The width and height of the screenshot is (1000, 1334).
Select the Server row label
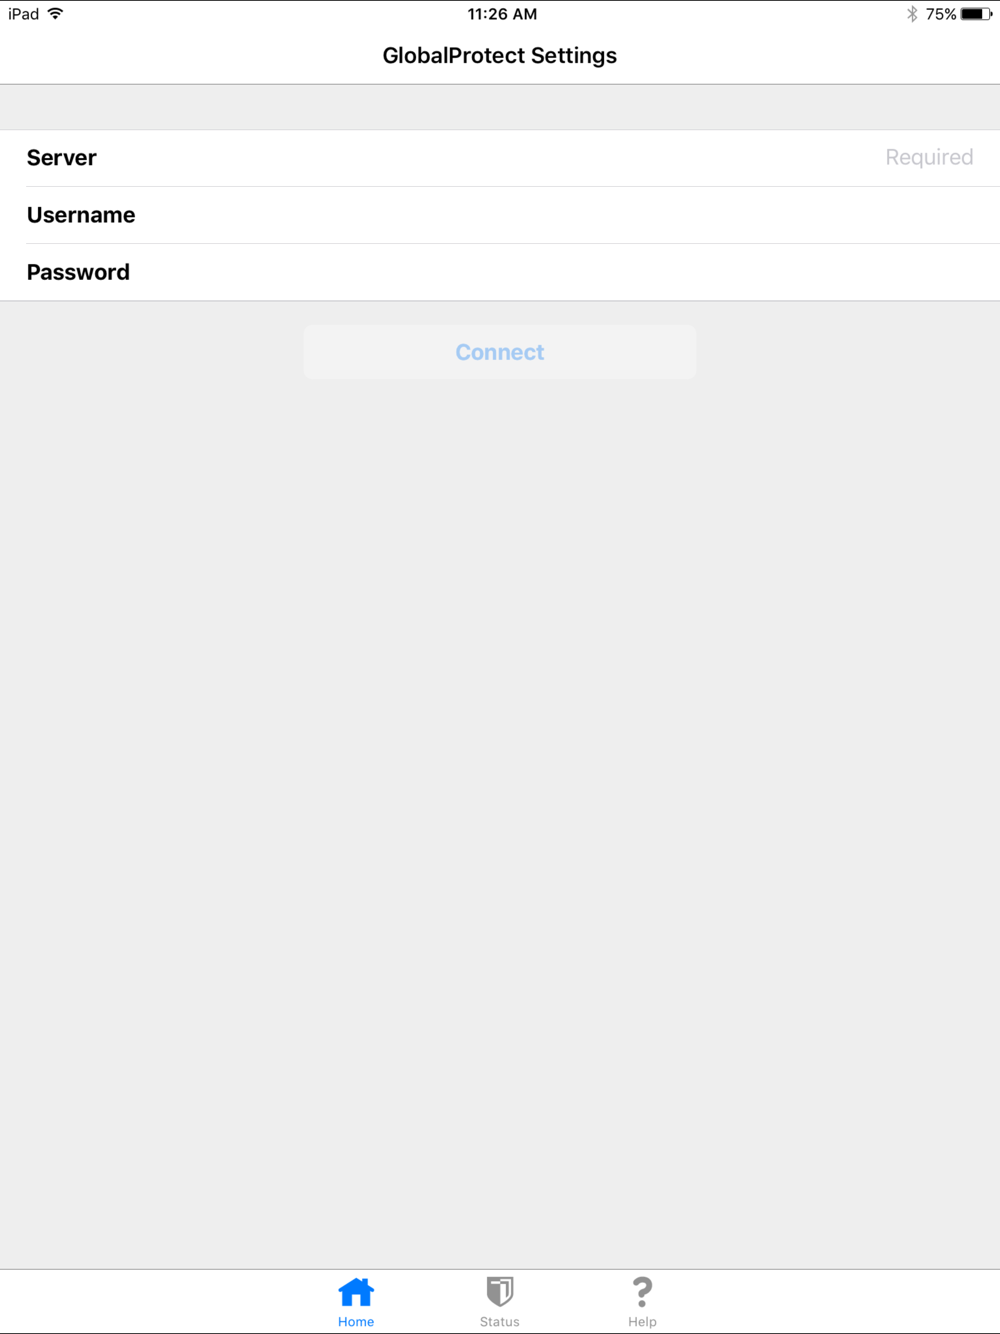(62, 158)
